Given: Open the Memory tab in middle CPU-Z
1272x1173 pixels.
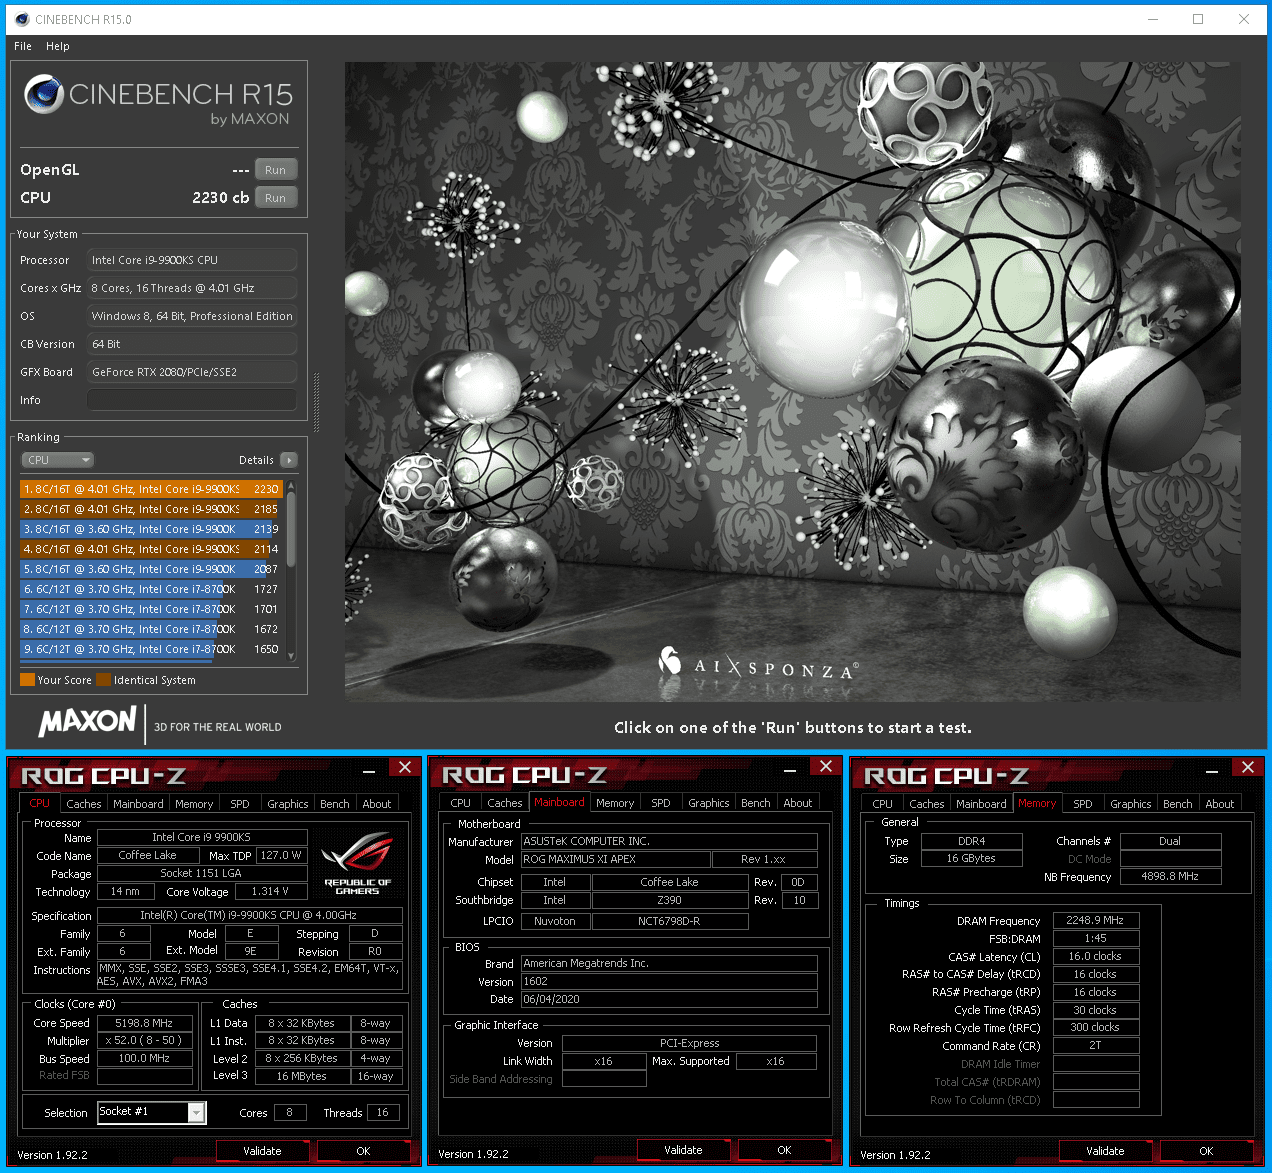Looking at the screenshot, I should pos(615,803).
